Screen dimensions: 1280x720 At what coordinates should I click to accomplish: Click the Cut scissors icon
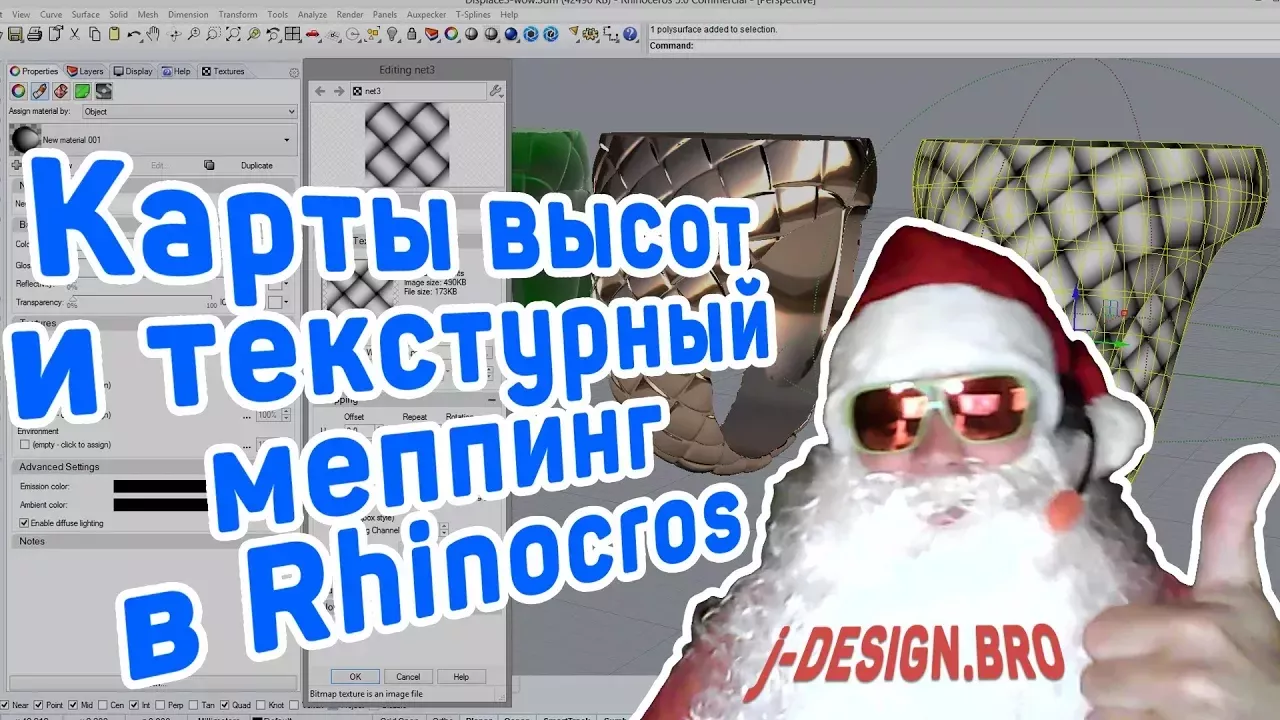(75, 35)
